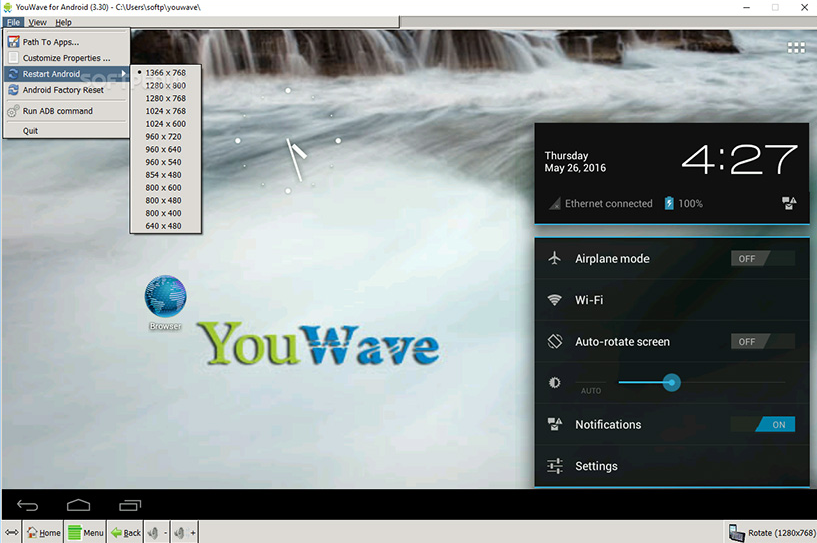
Task: Click Path To Apps calendar icon
Action: (14, 42)
